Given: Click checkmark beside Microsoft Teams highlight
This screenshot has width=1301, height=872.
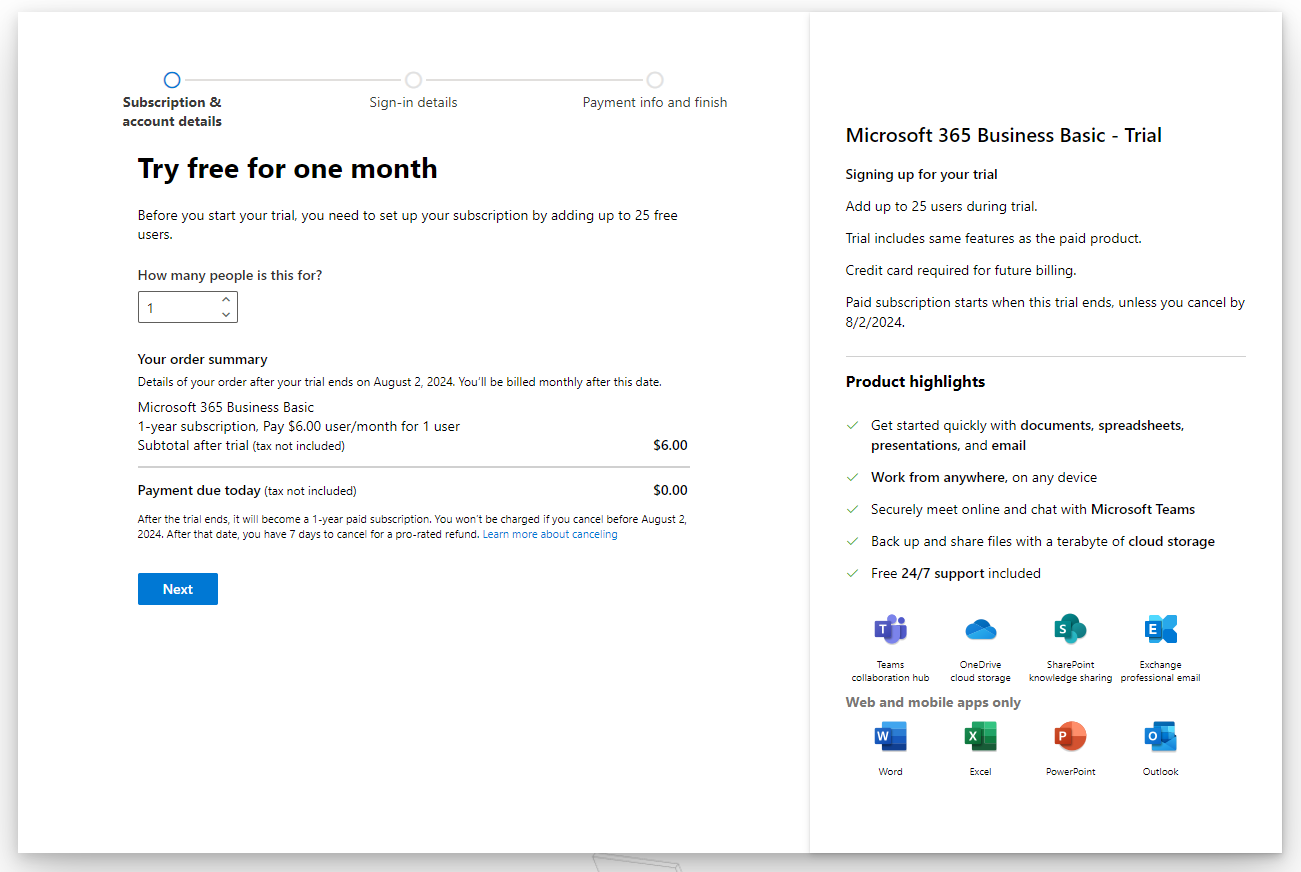Looking at the screenshot, I should pyautogui.click(x=852, y=509).
